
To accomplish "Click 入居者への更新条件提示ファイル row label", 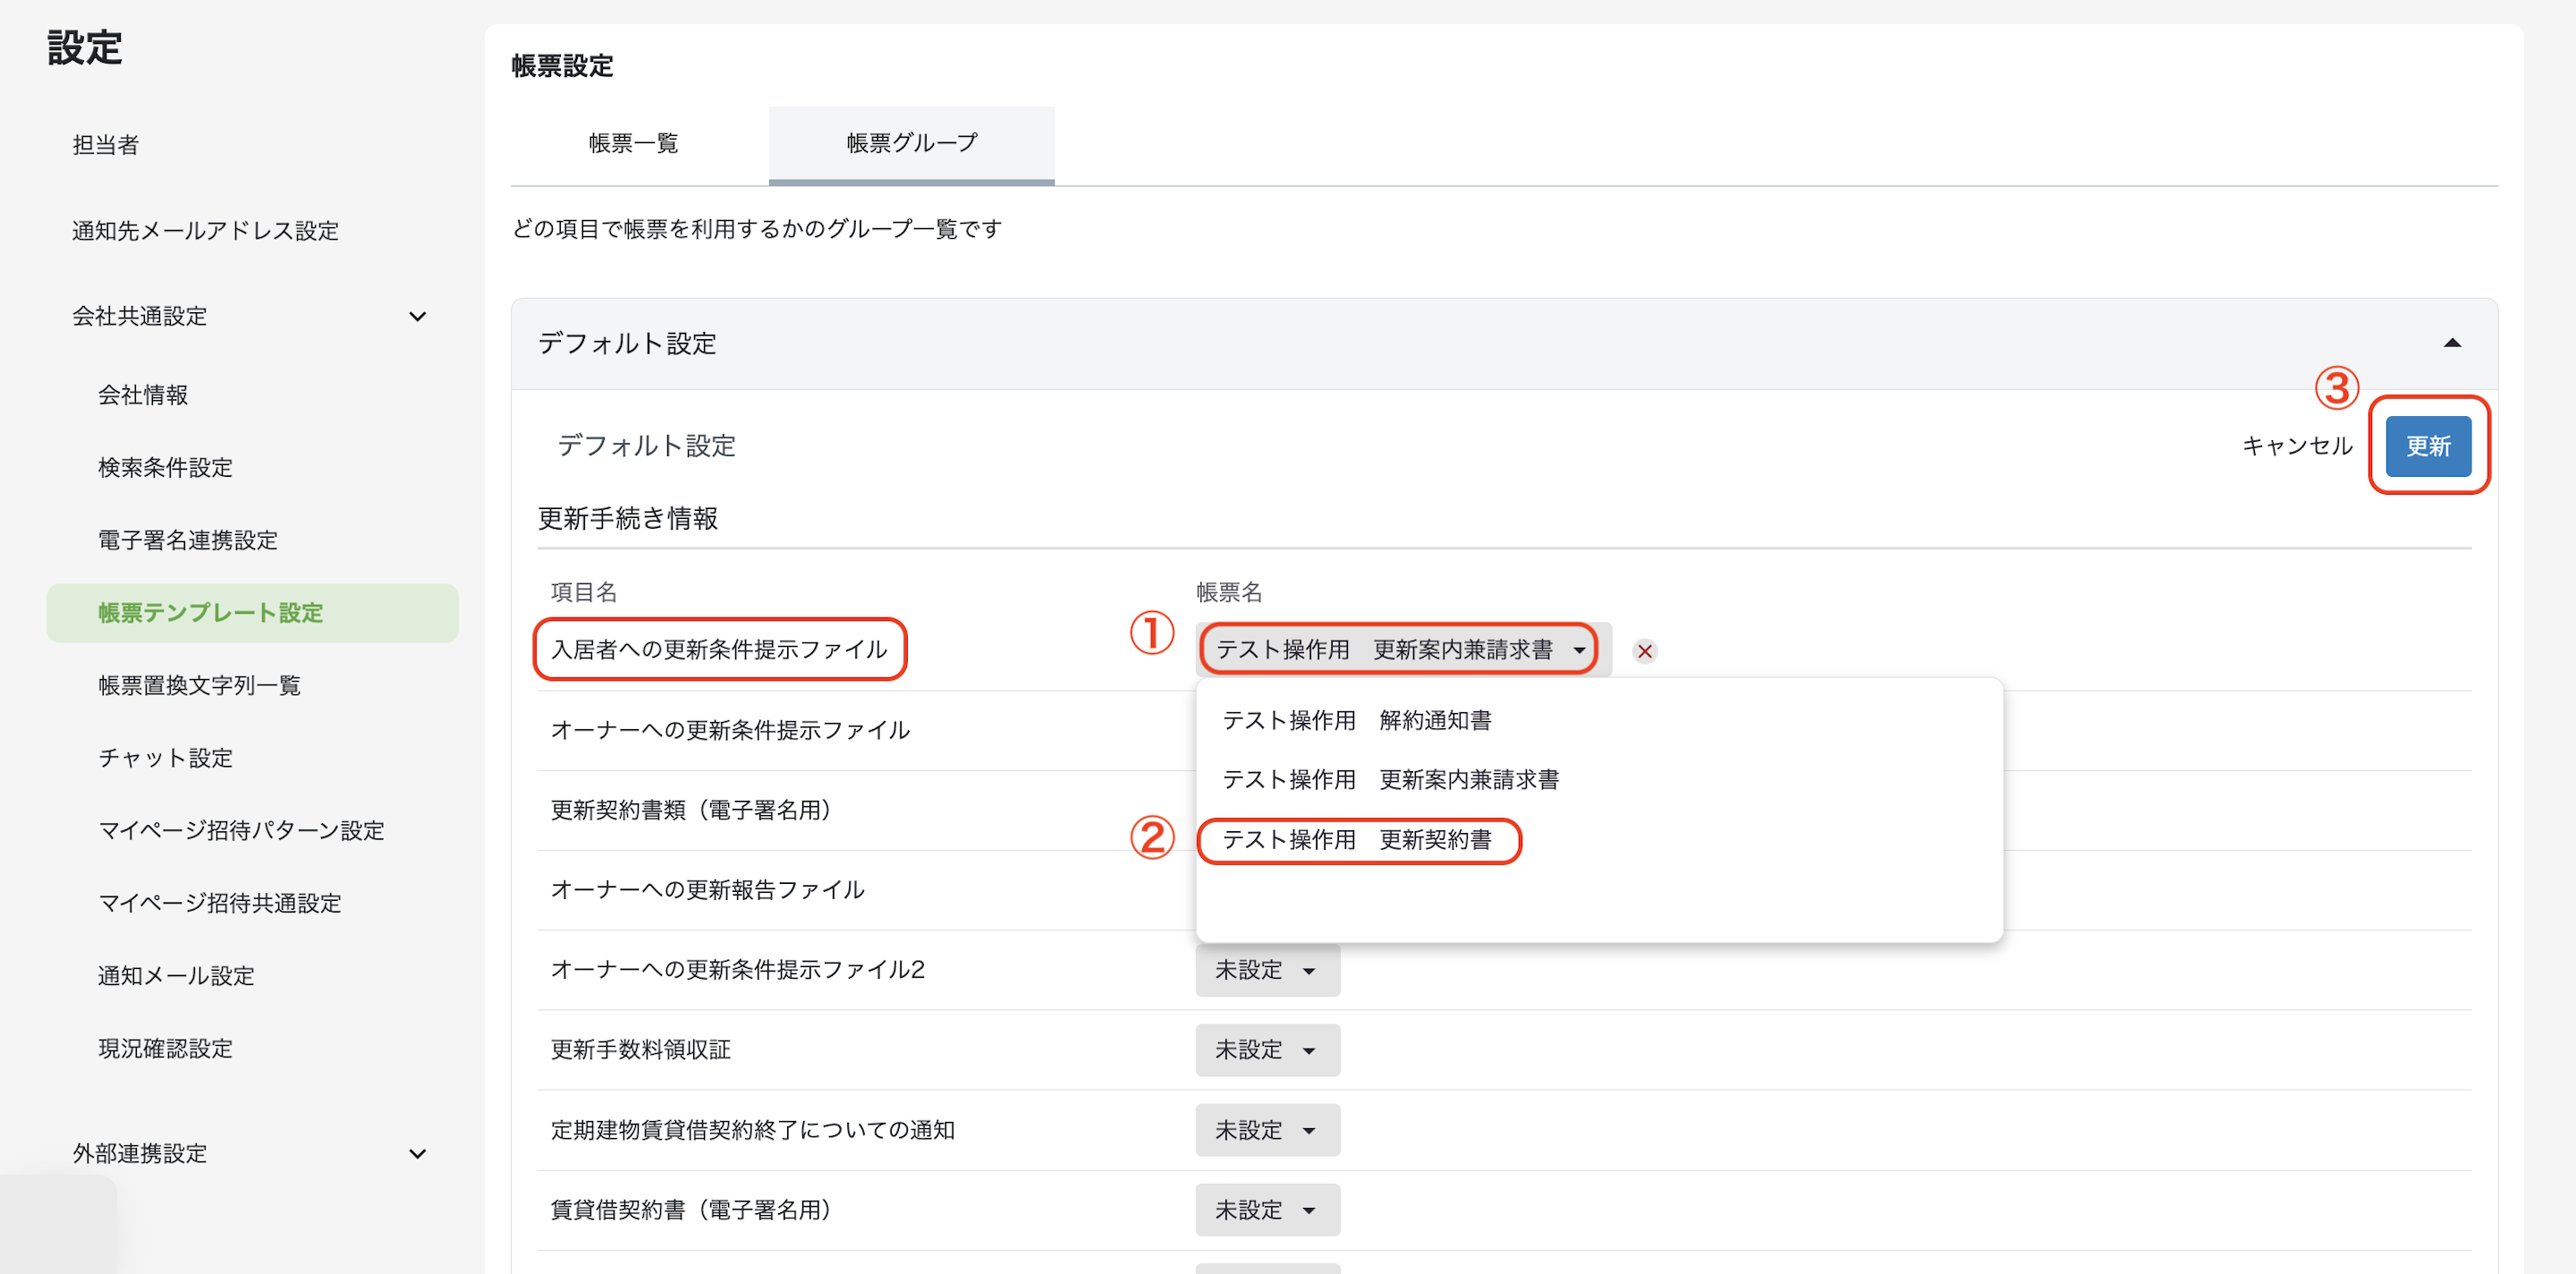I will tap(719, 650).
